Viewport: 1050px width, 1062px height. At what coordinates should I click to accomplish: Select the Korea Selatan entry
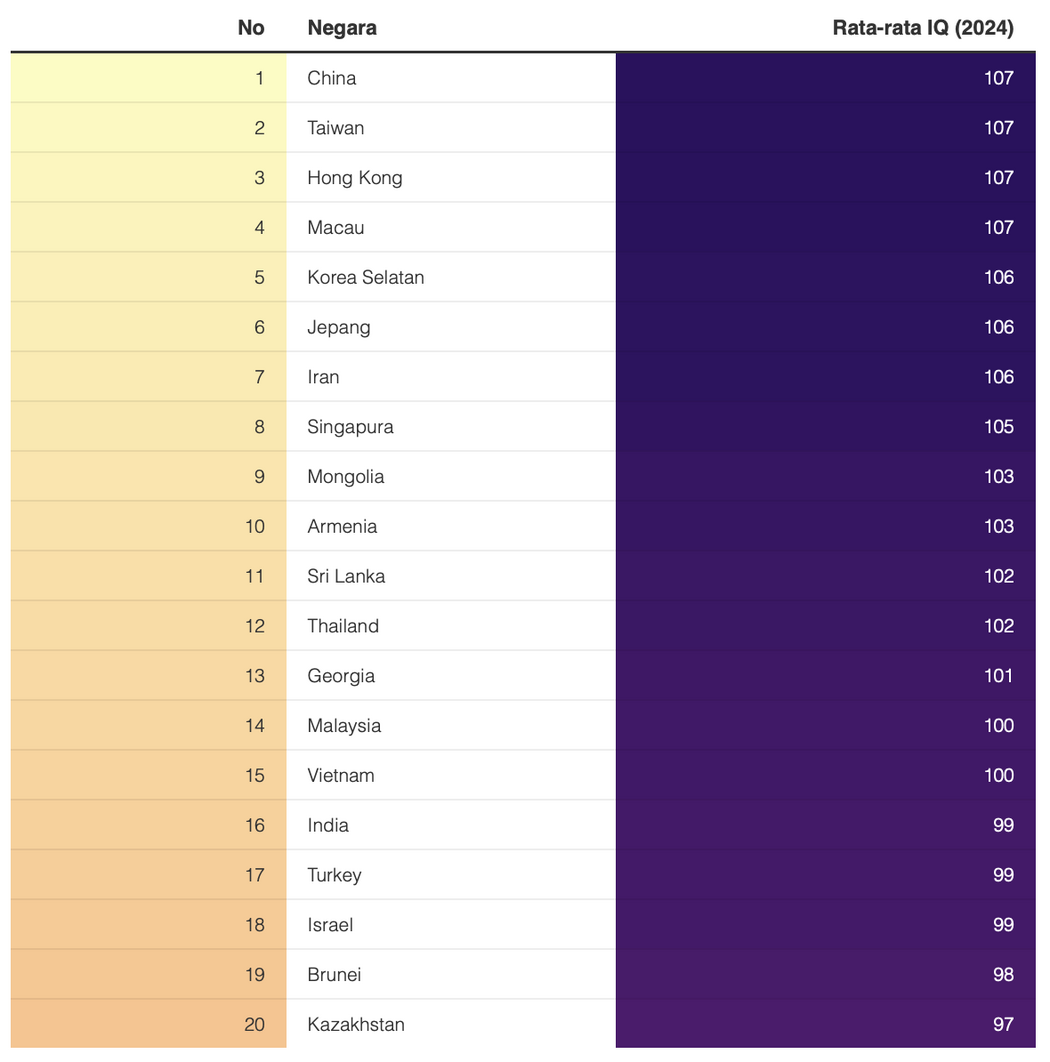(451, 277)
